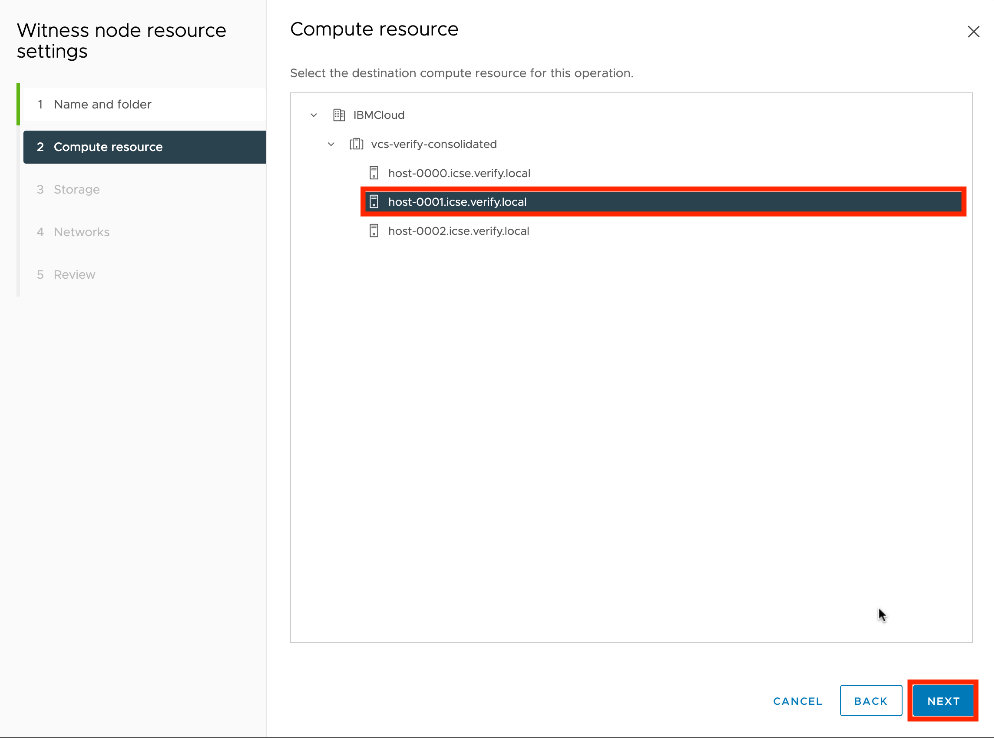Collapse the vcs-verify-consolidated cluster node
The height and width of the screenshot is (738, 994).
point(331,144)
